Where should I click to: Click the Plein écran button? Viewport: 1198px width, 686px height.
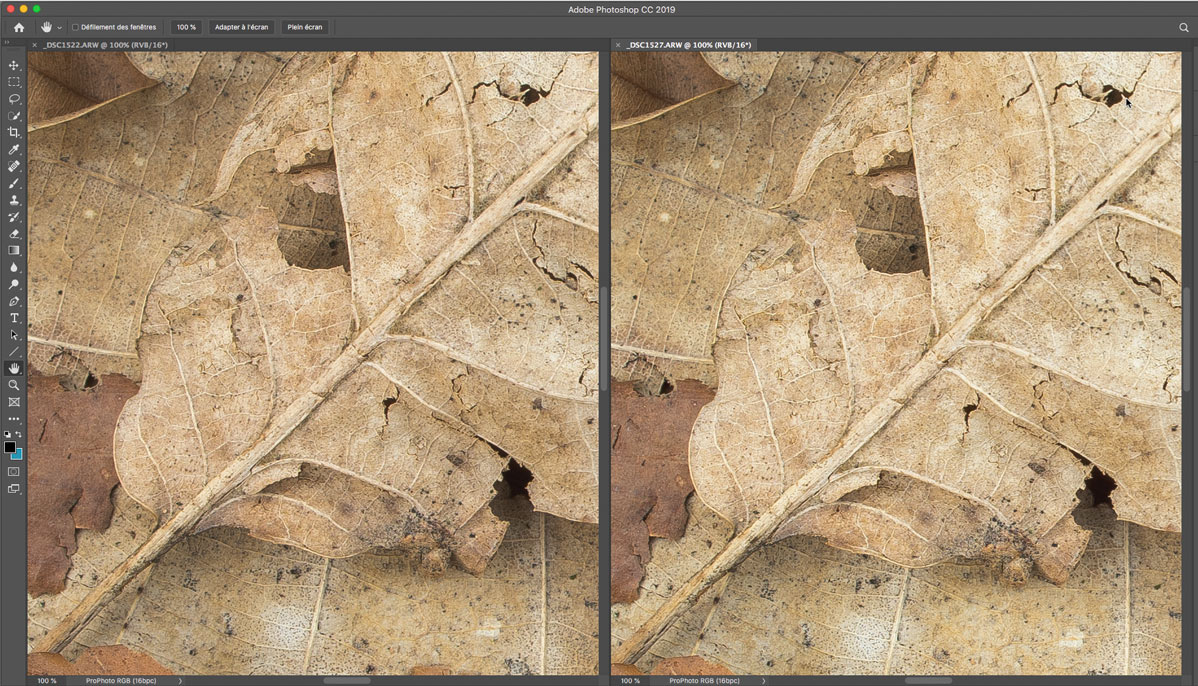coord(305,27)
